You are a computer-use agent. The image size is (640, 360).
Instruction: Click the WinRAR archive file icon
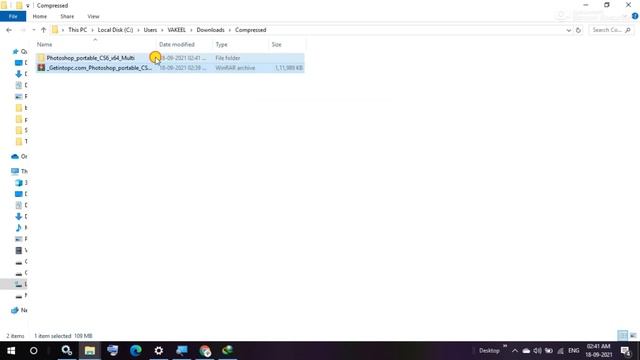coord(41,68)
